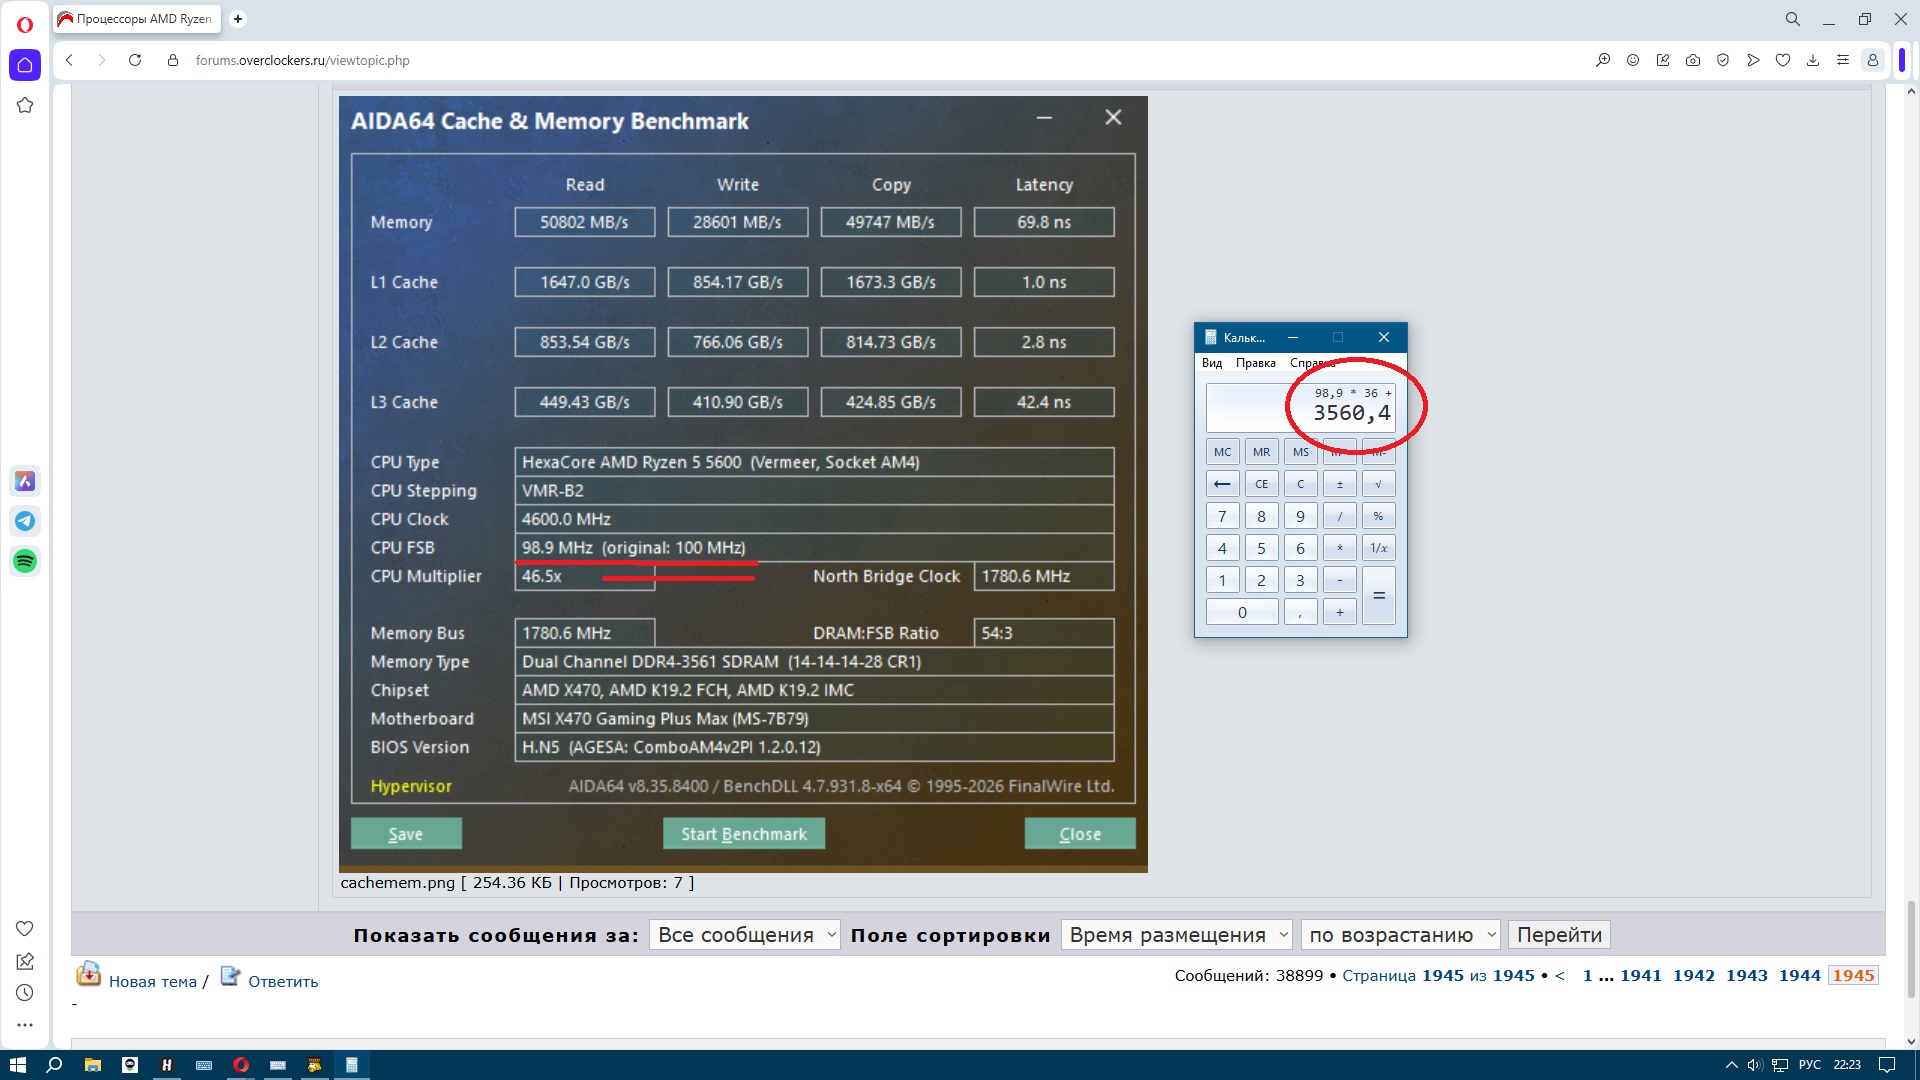Open taskbar volume speaker icon
Image resolution: width=1920 pixels, height=1080 pixels.
tap(1755, 1065)
